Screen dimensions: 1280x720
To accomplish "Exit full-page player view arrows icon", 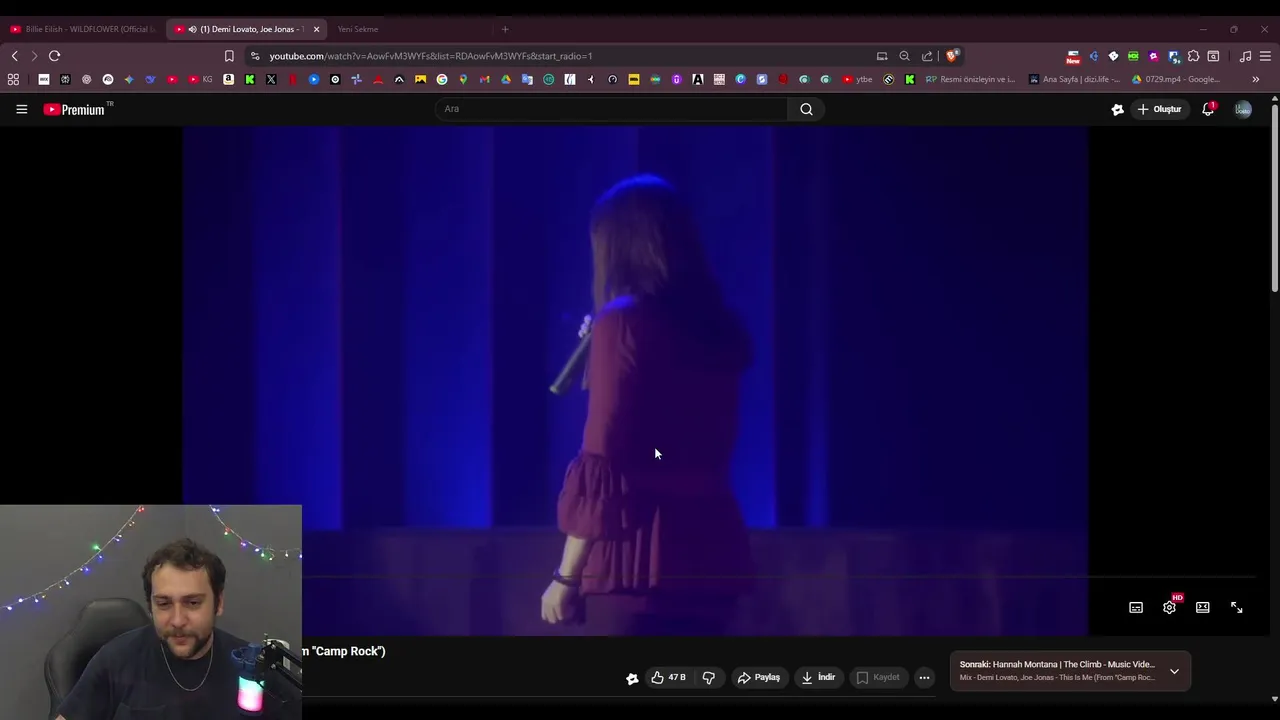I will (1237, 608).
